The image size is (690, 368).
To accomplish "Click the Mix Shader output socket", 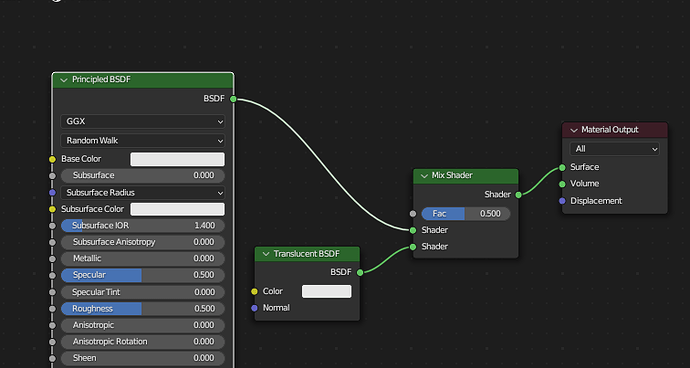I will 518,195.
